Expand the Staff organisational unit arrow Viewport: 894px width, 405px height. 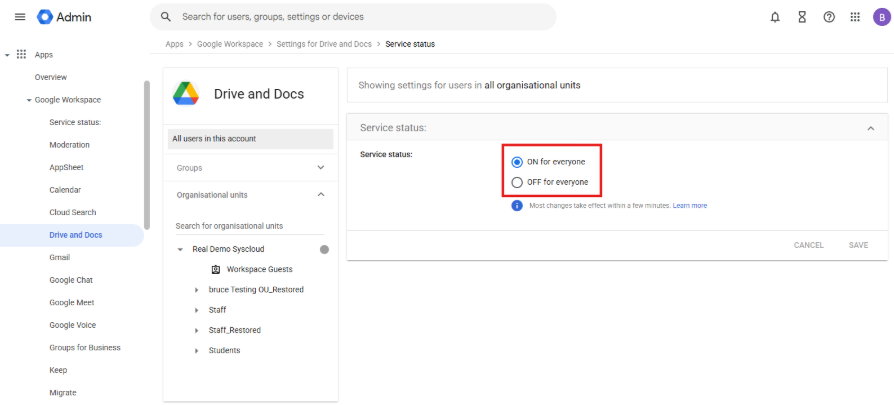[x=197, y=310]
